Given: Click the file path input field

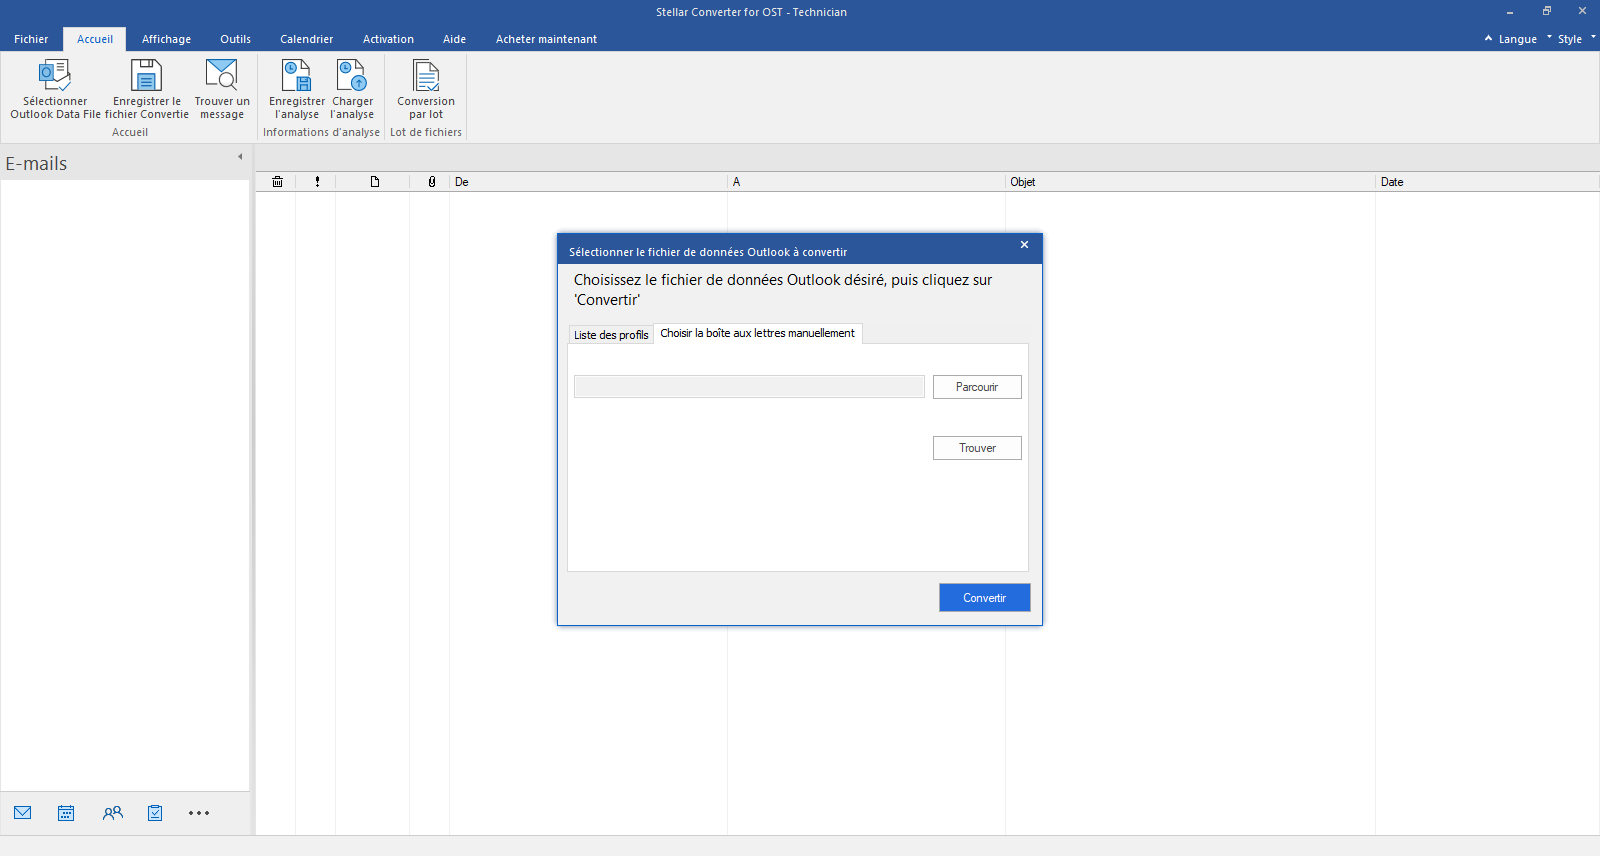Looking at the screenshot, I should click(749, 387).
